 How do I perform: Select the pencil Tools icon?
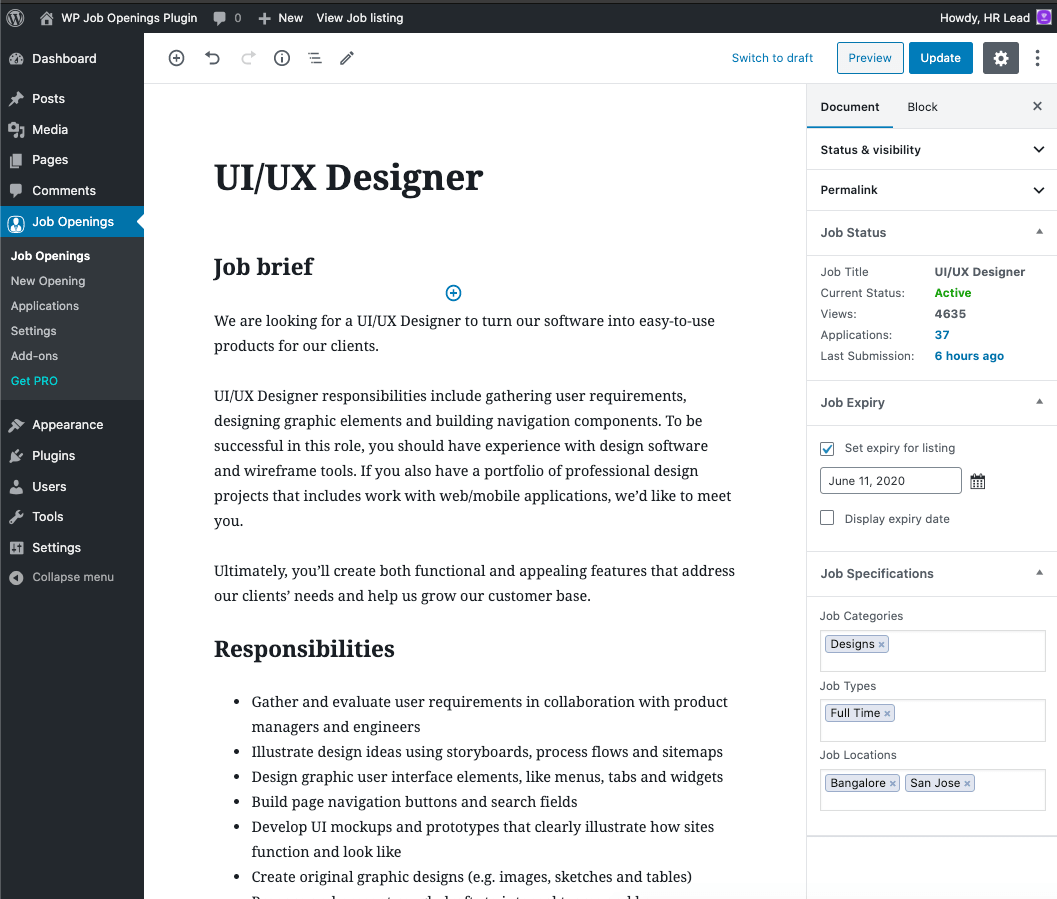[346, 58]
